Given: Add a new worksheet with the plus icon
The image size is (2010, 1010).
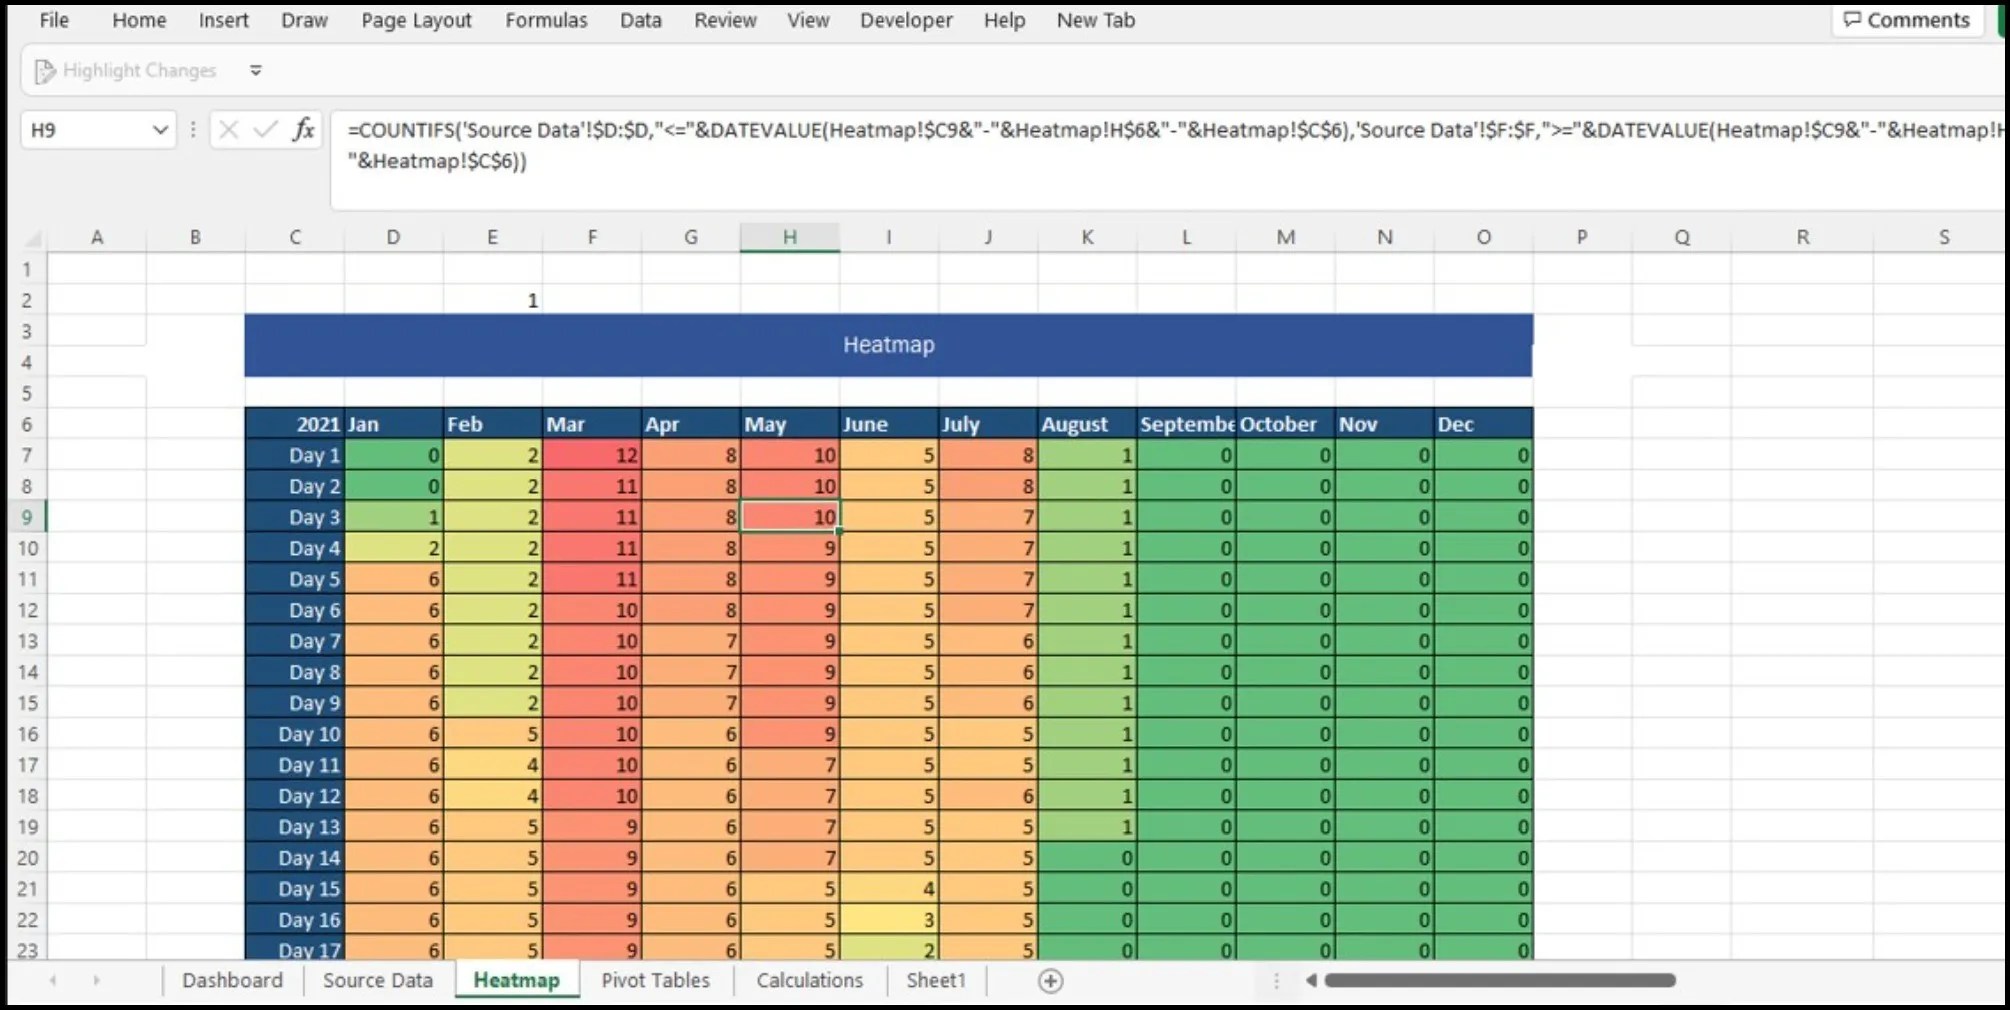Looking at the screenshot, I should (1051, 981).
